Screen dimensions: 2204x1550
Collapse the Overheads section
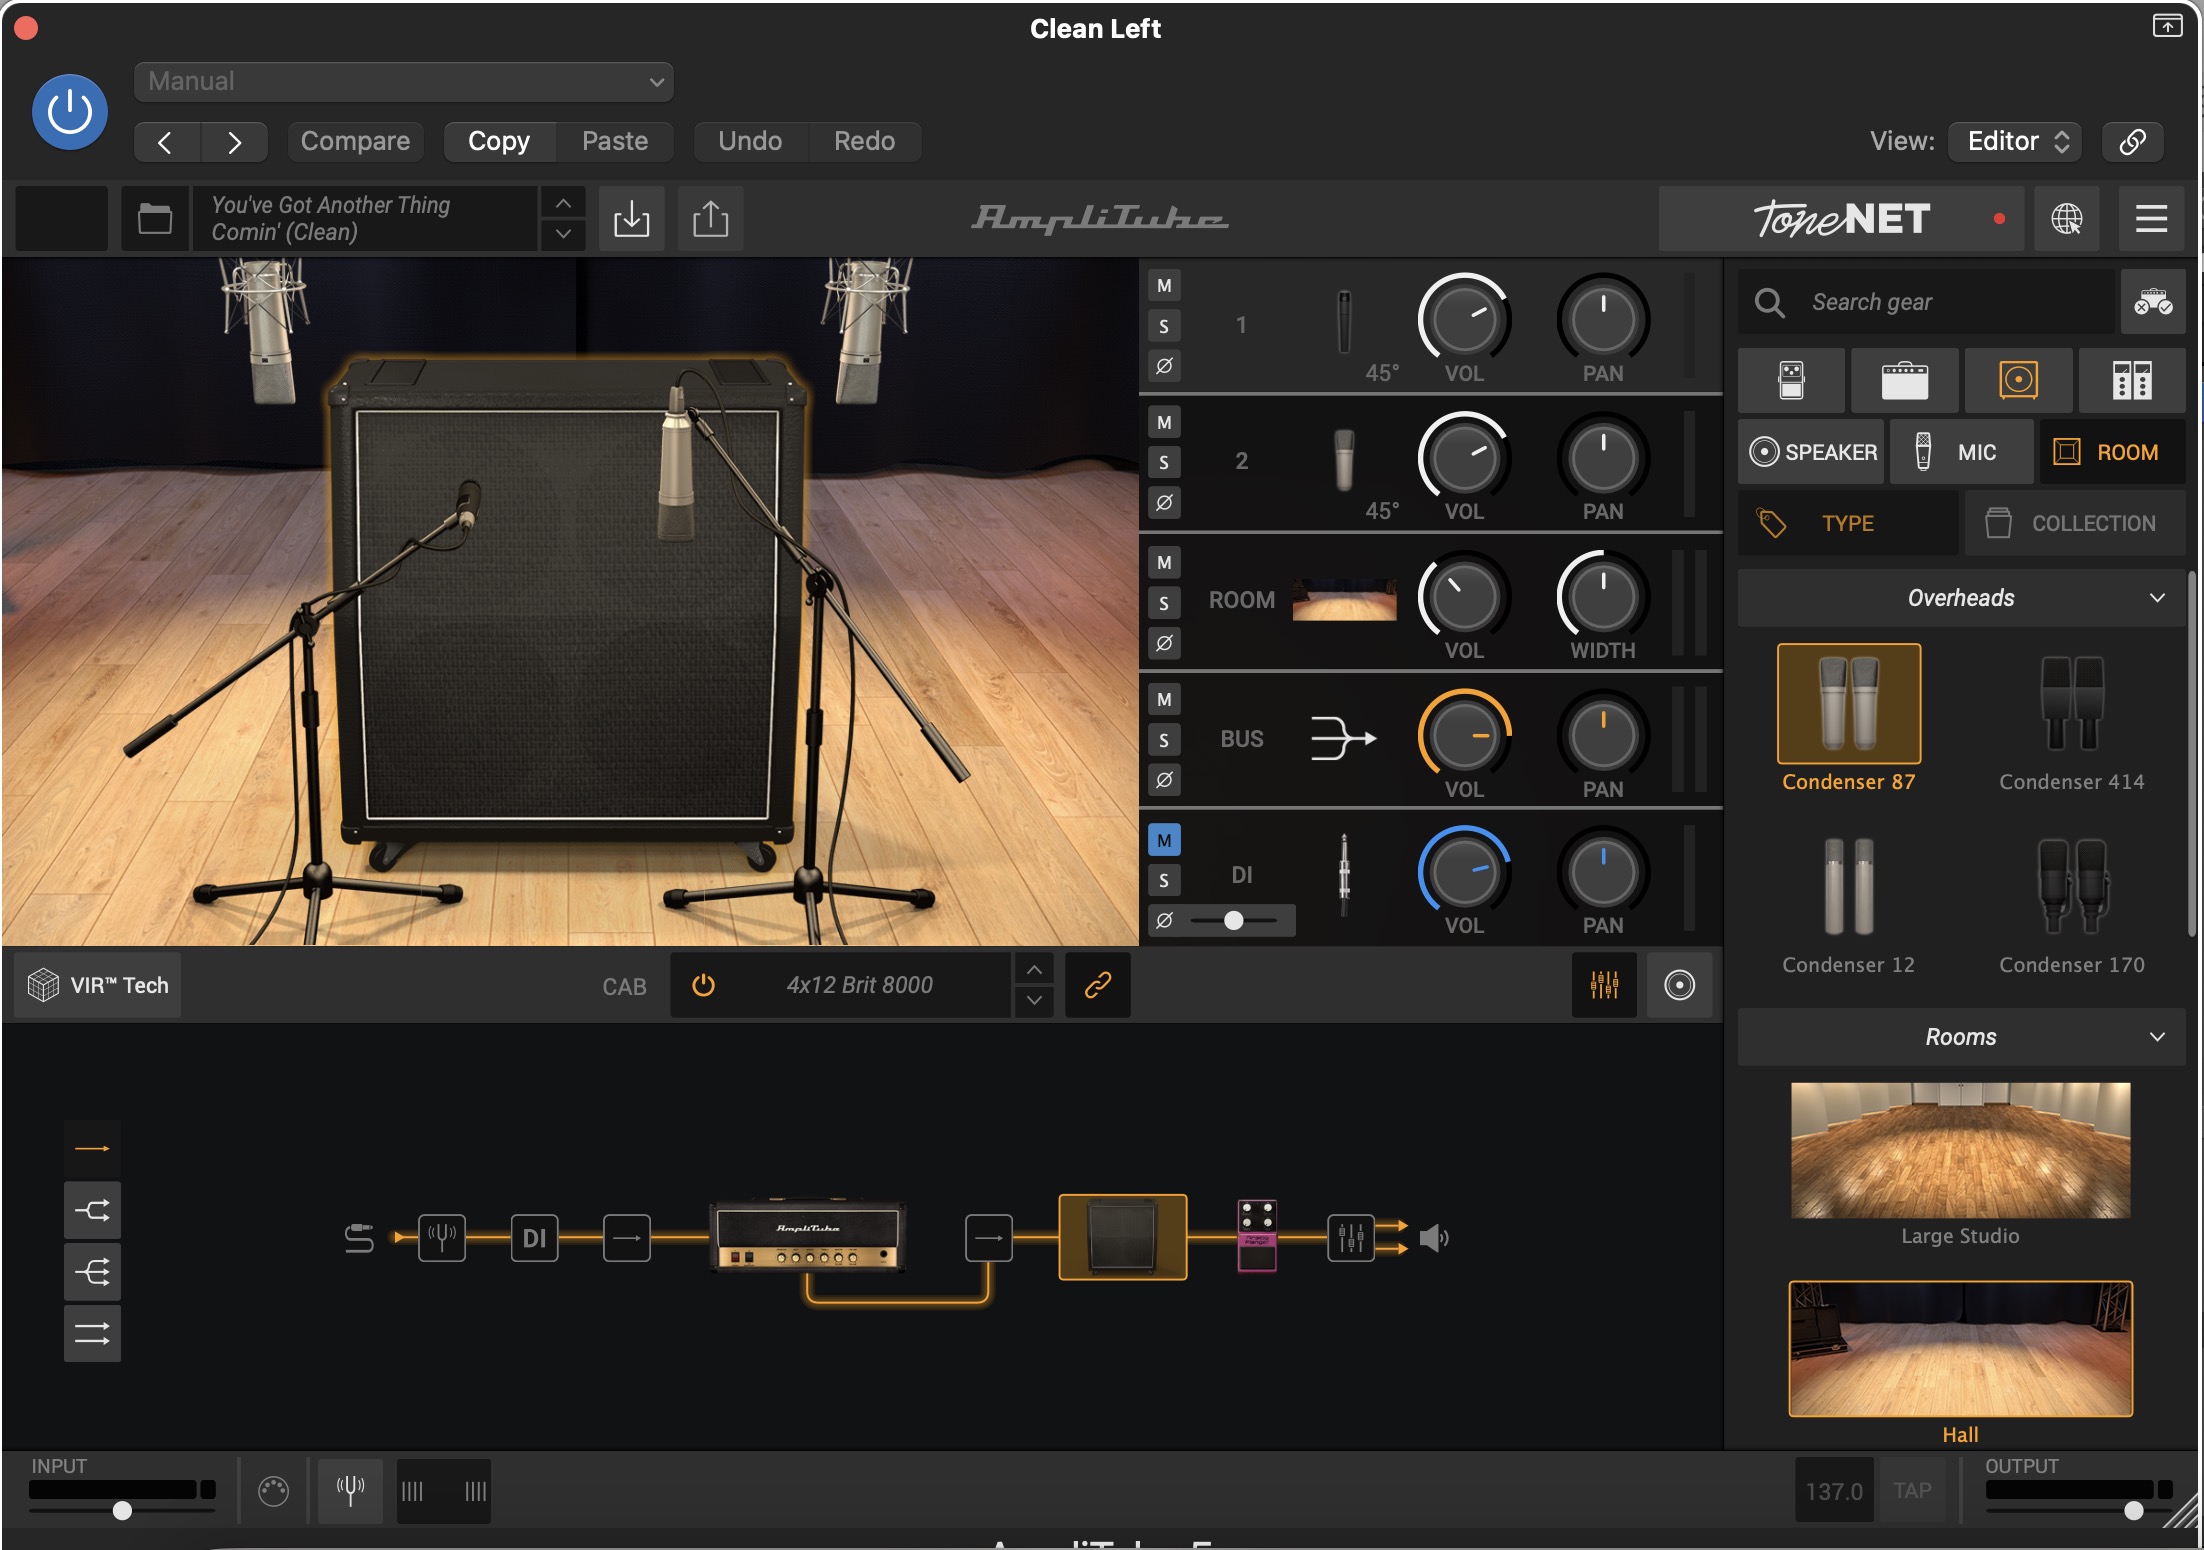pos(2157,598)
